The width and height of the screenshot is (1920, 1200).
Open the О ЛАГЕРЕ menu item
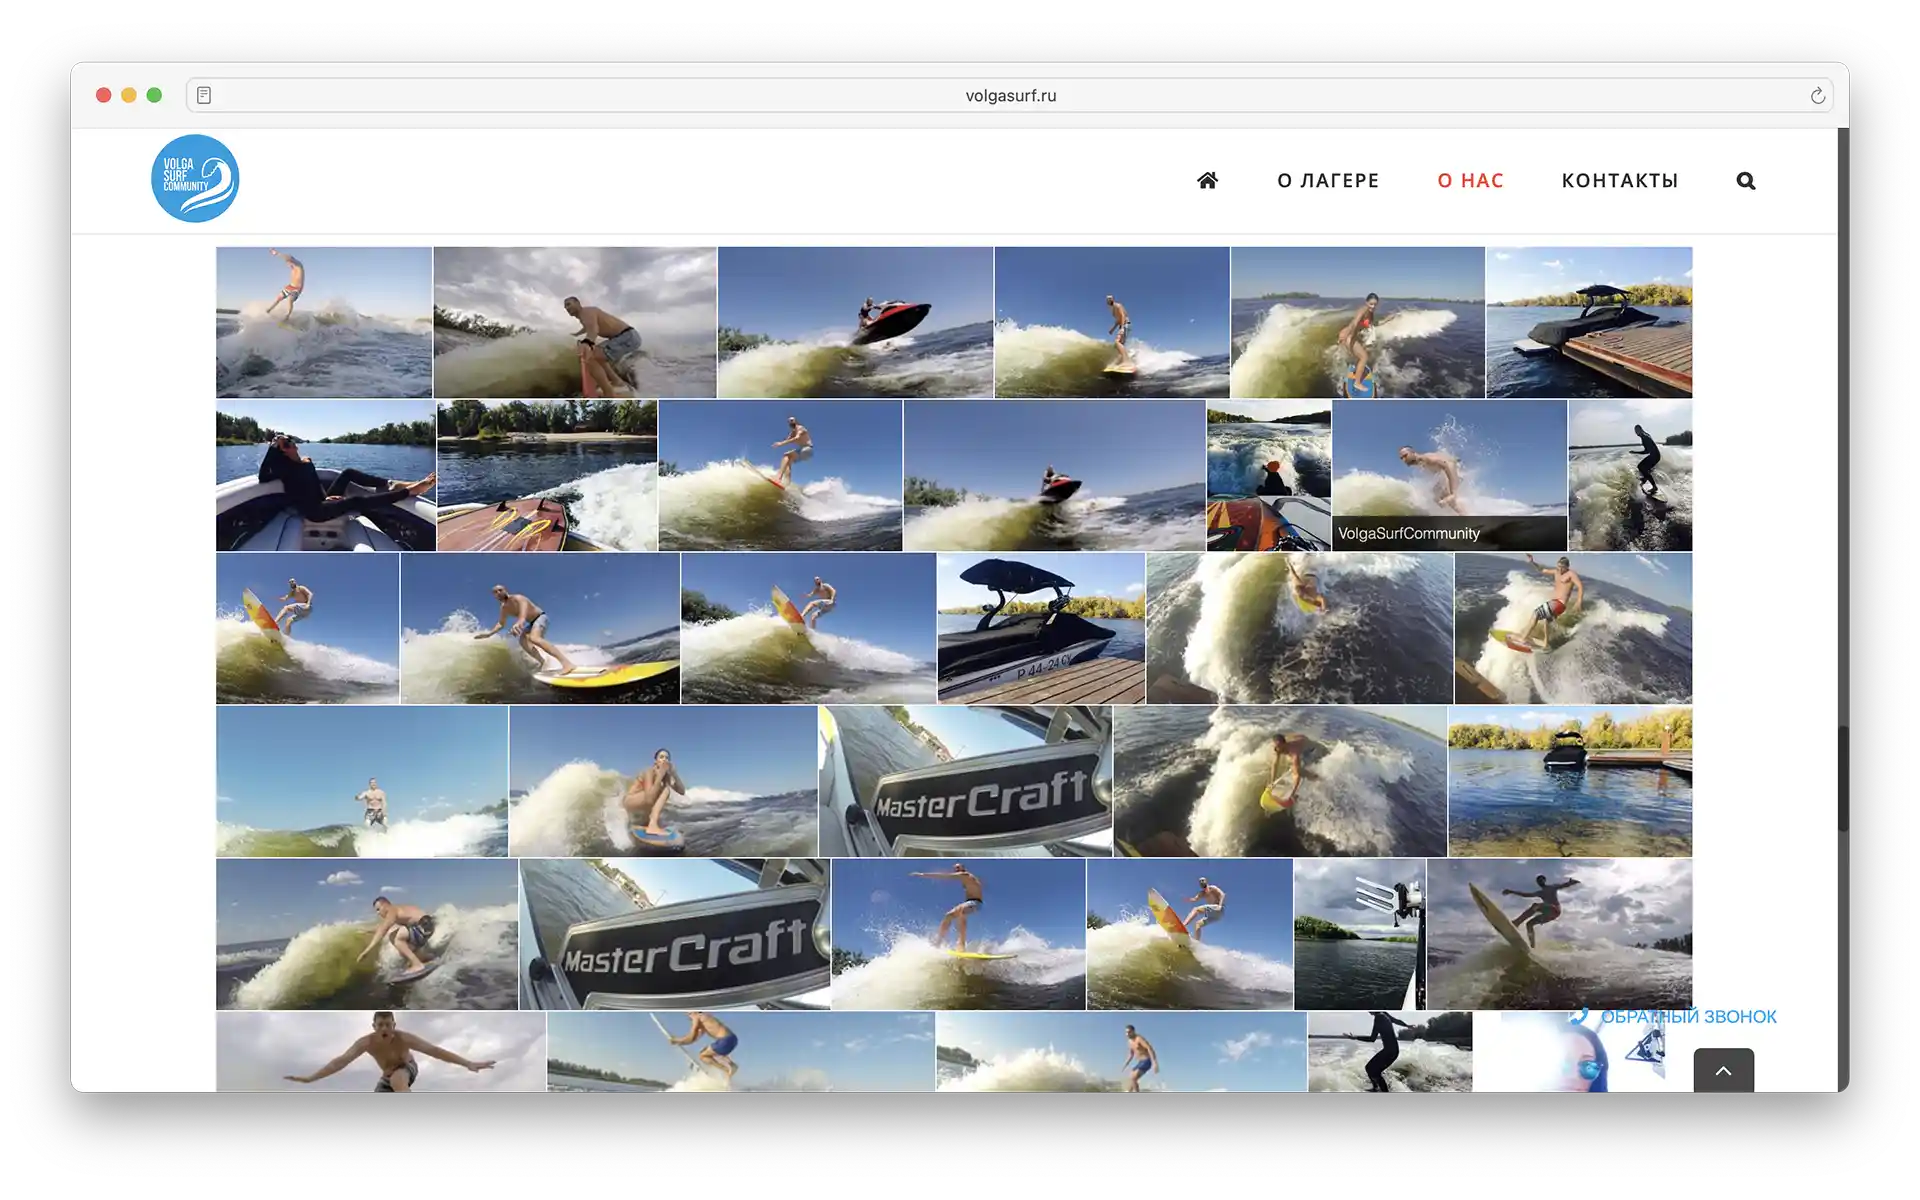[x=1328, y=180]
